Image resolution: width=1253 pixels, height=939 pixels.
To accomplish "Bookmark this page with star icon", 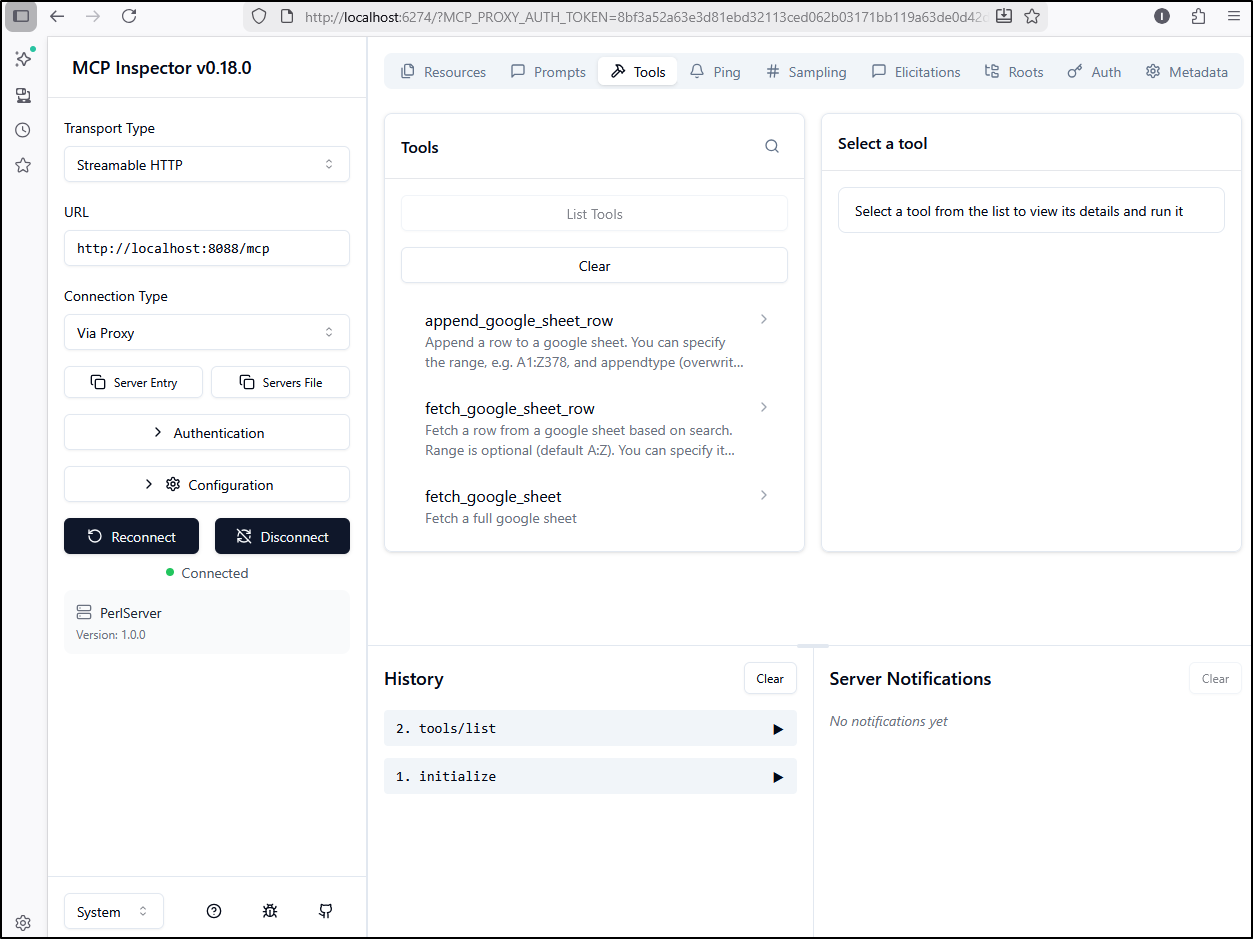I will pyautogui.click(x=1032, y=16).
